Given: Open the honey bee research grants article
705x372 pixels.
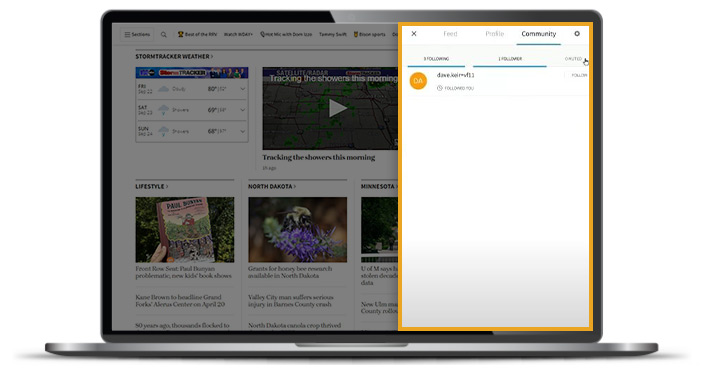Looking at the screenshot, I should 290,272.
